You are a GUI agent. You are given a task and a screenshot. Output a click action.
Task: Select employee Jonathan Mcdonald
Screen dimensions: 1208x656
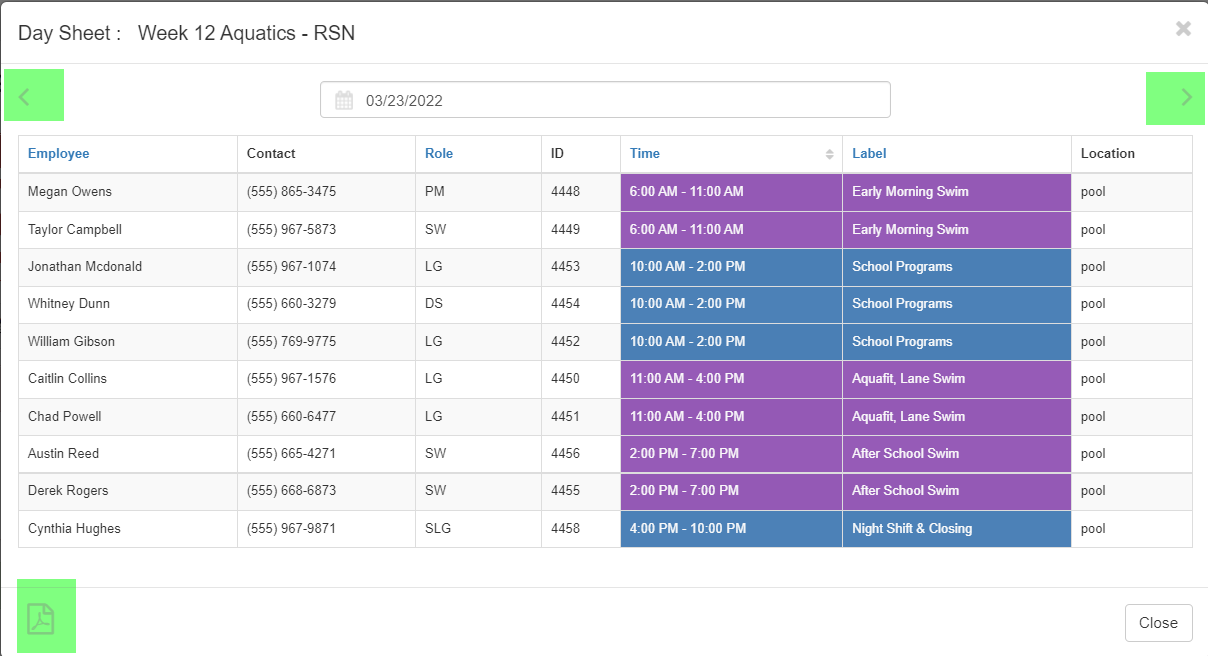point(85,266)
